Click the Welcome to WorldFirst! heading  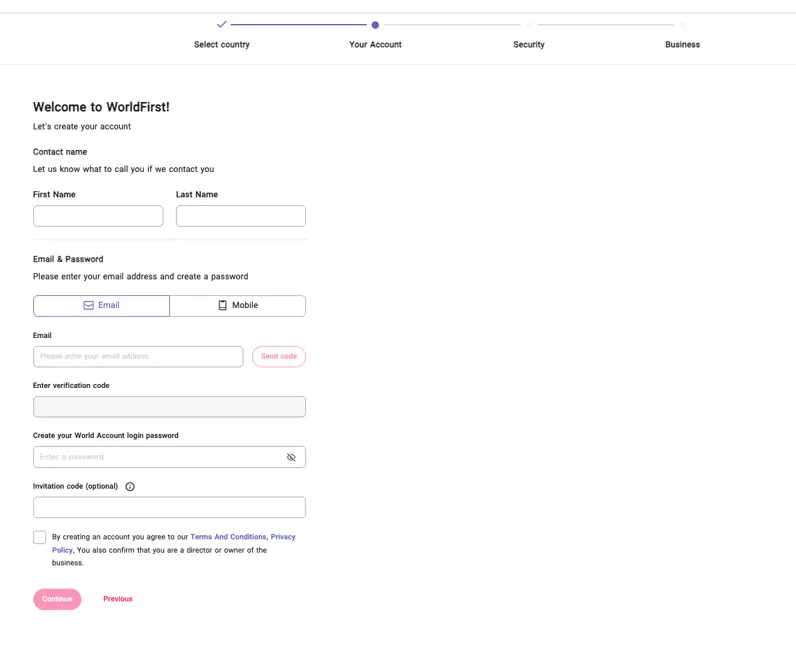(x=102, y=107)
